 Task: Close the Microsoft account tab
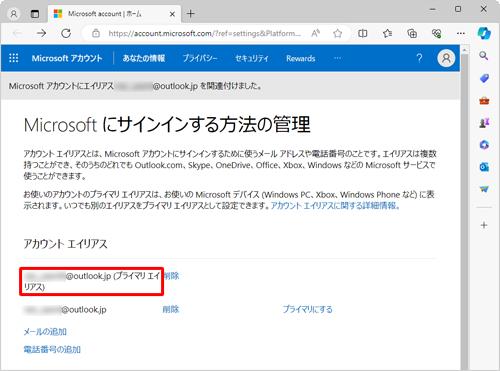[172, 14]
